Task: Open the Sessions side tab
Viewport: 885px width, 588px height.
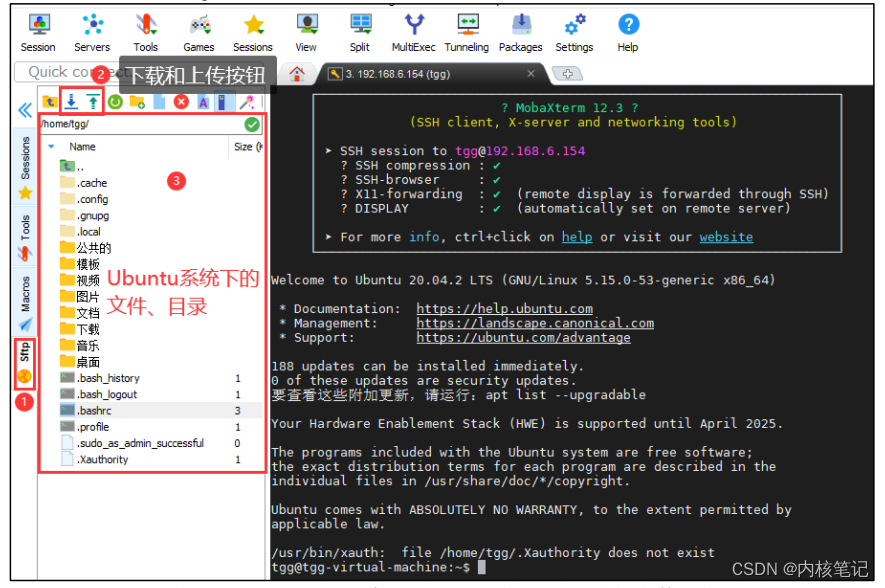Action: tap(25, 167)
